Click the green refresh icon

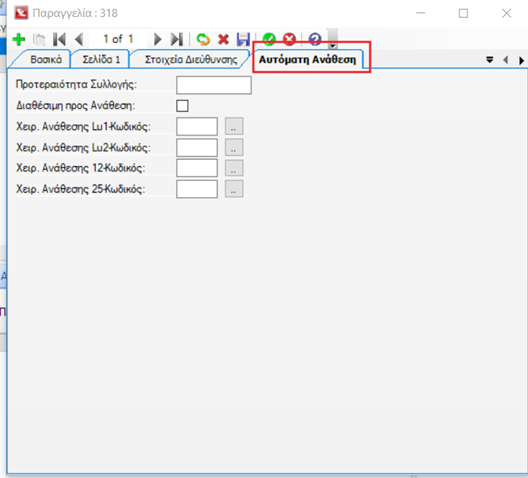(x=203, y=39)
